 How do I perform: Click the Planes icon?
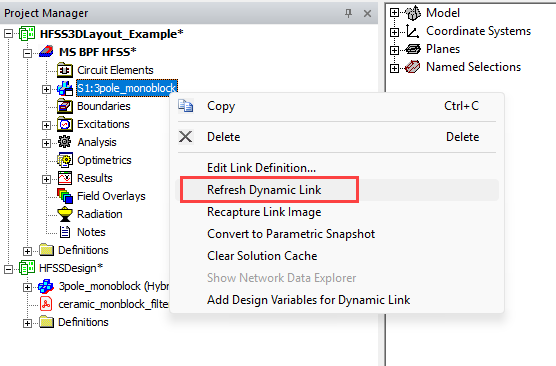tap(413, 49)
